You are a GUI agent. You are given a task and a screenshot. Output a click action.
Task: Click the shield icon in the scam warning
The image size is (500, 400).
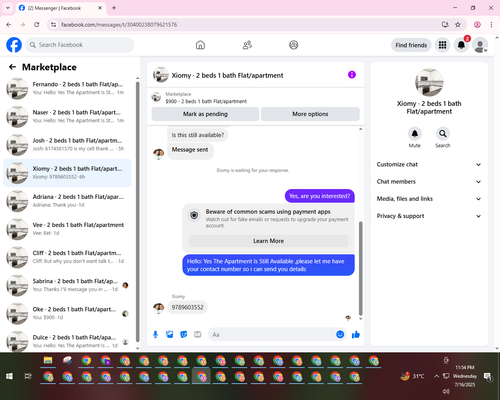pyautogui.click(x=194, y=215)
